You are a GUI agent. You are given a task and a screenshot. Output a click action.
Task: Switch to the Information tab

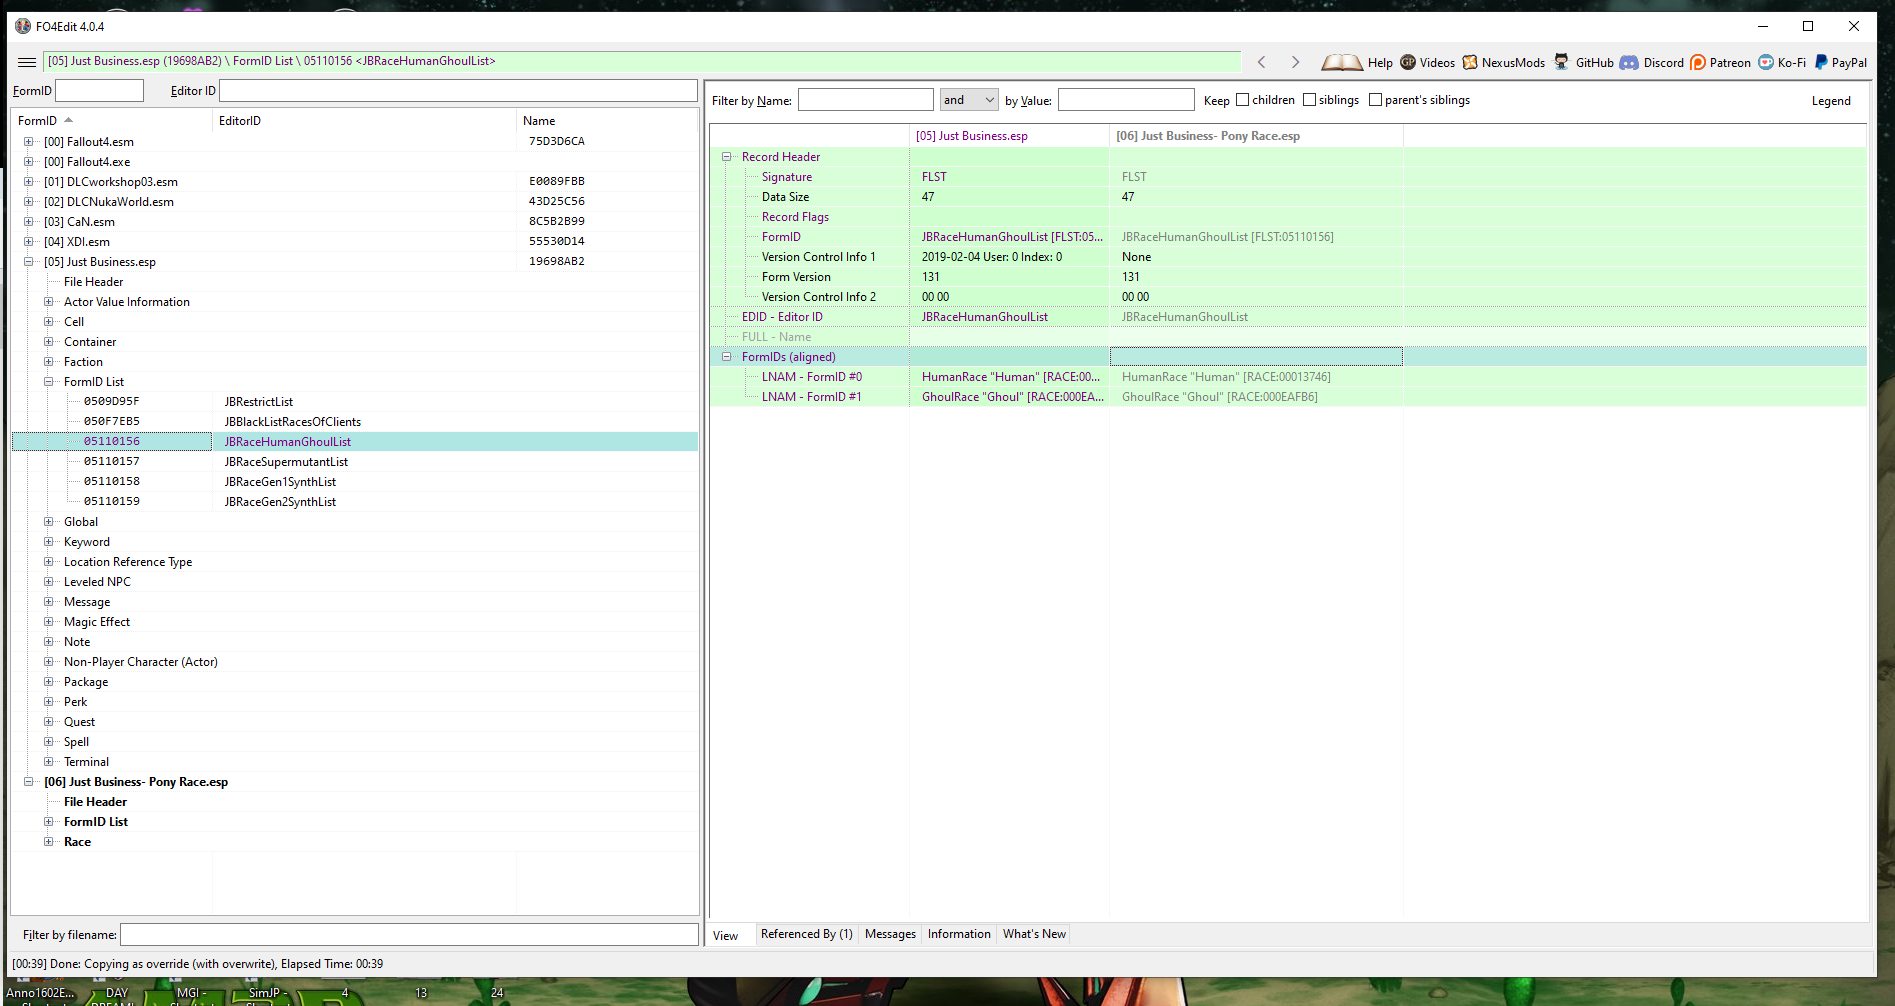coord(959,934)
